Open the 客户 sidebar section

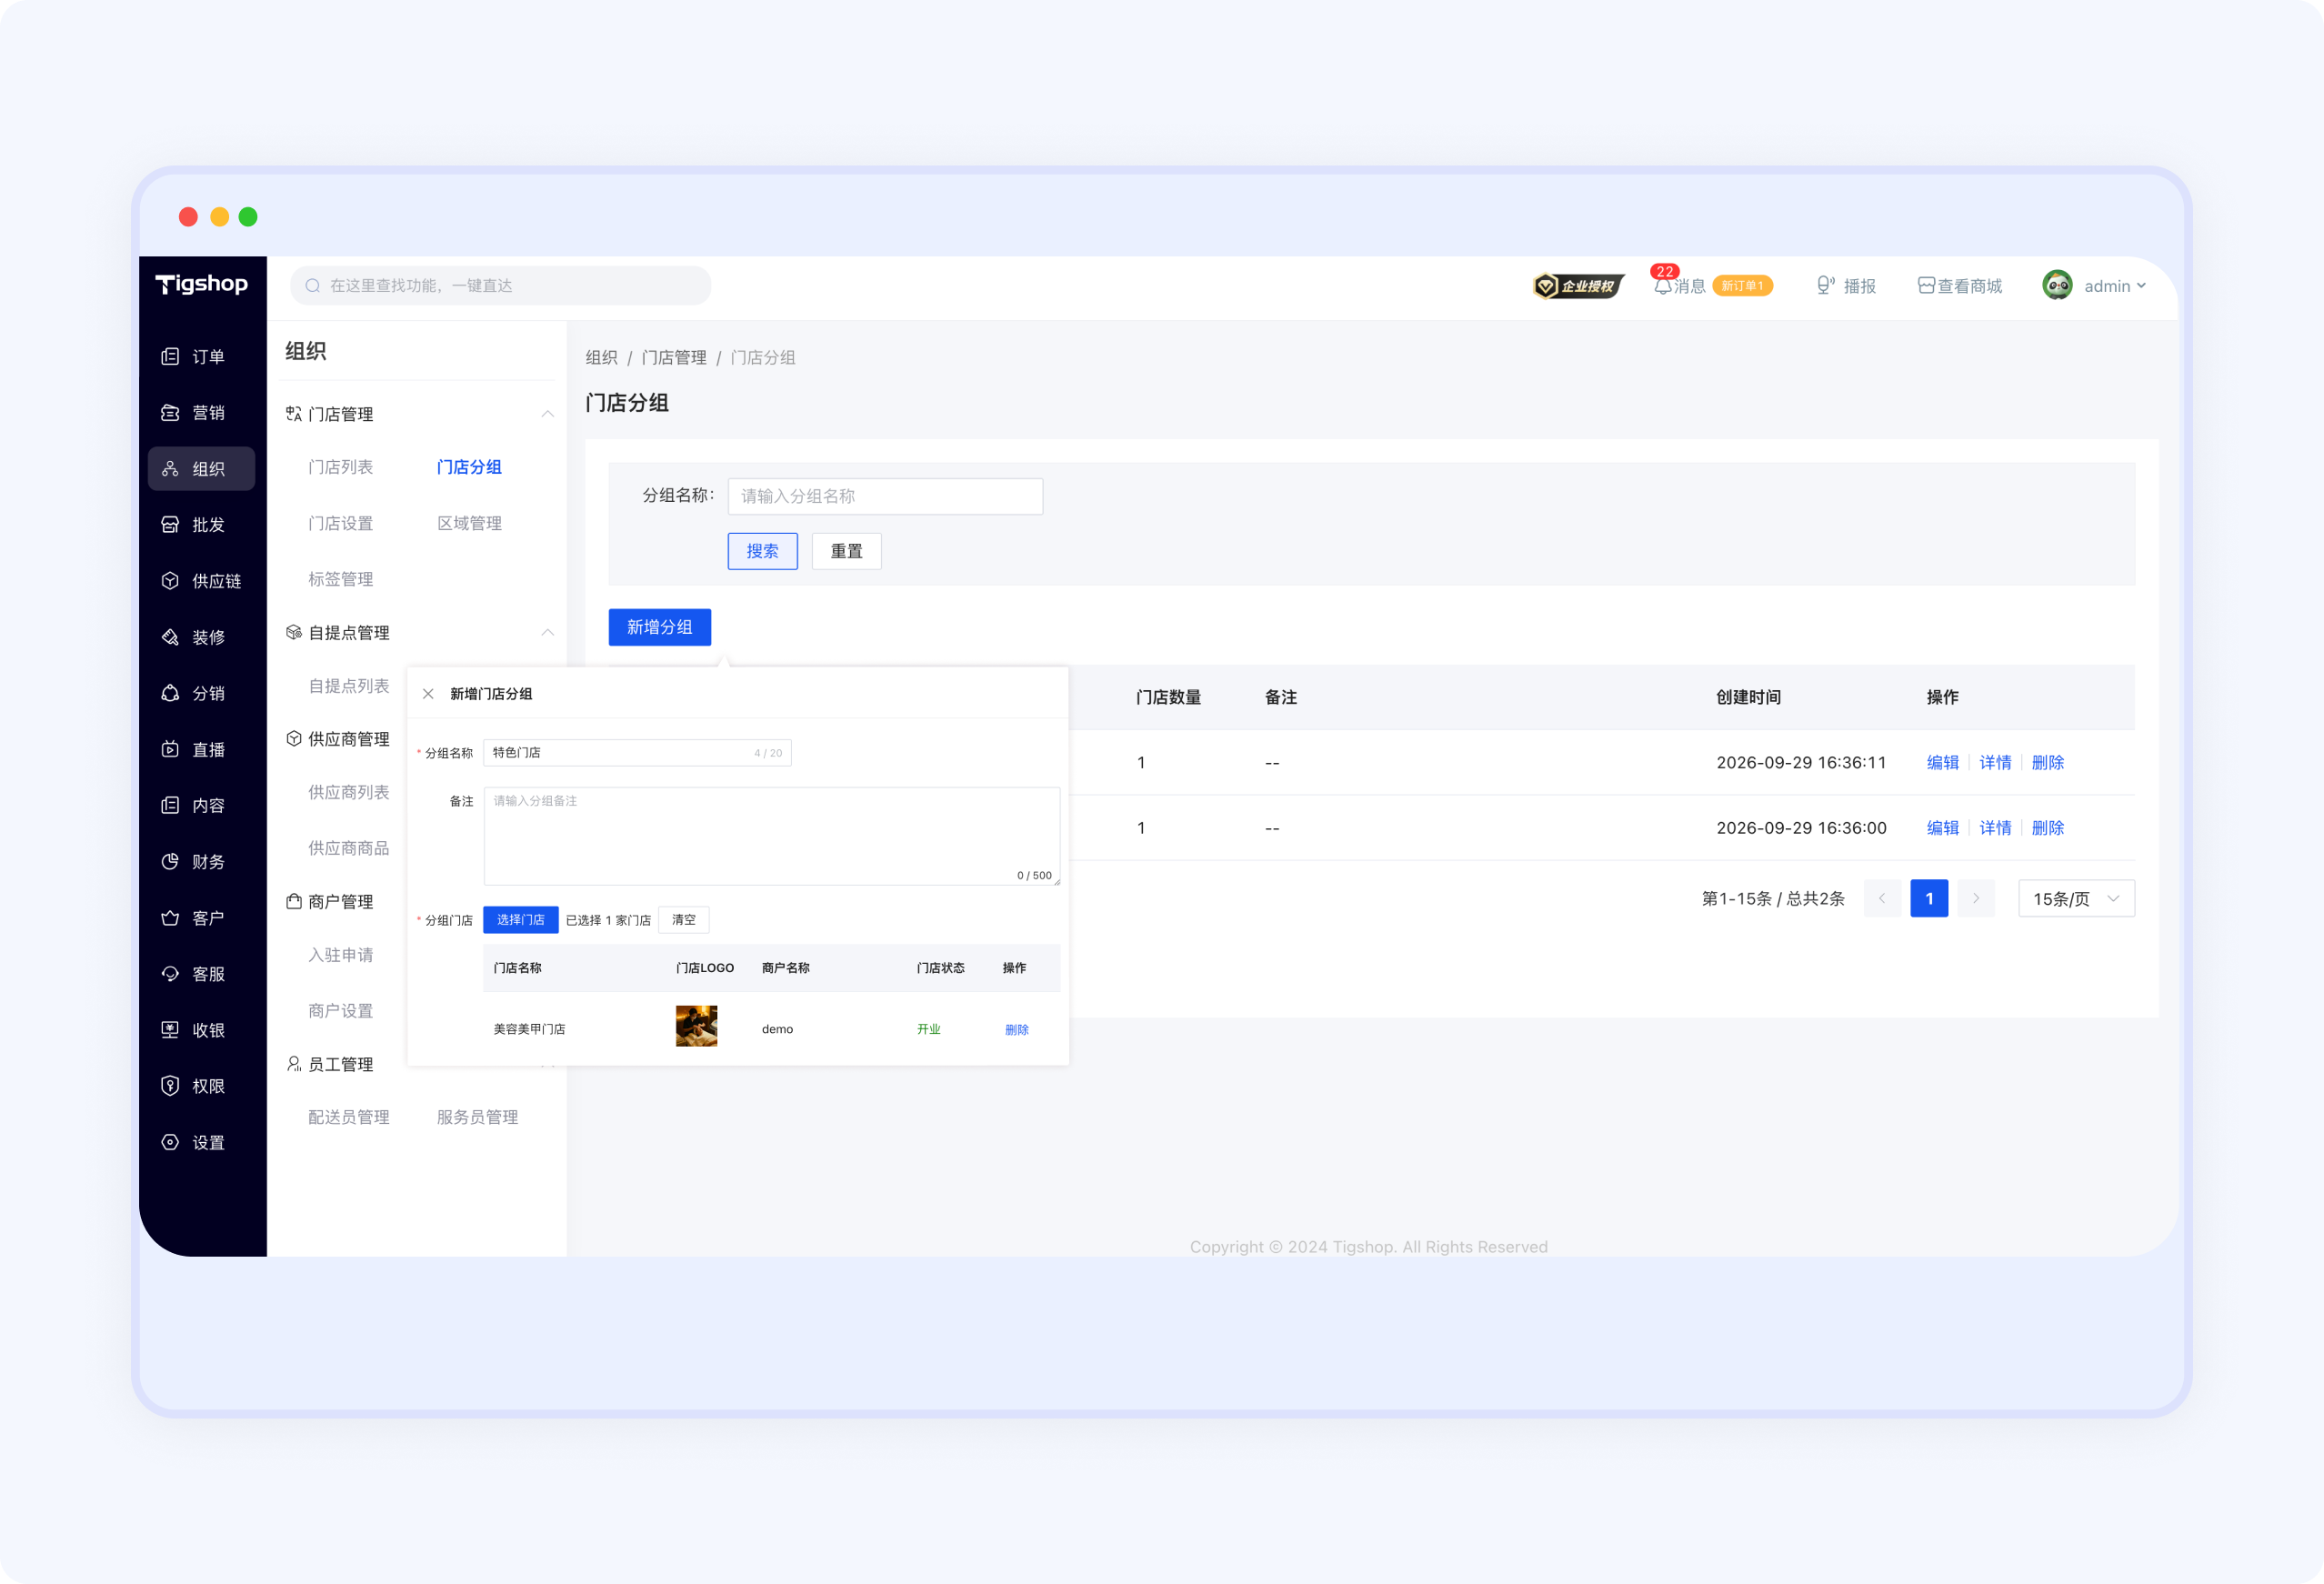tap(201, 918)
